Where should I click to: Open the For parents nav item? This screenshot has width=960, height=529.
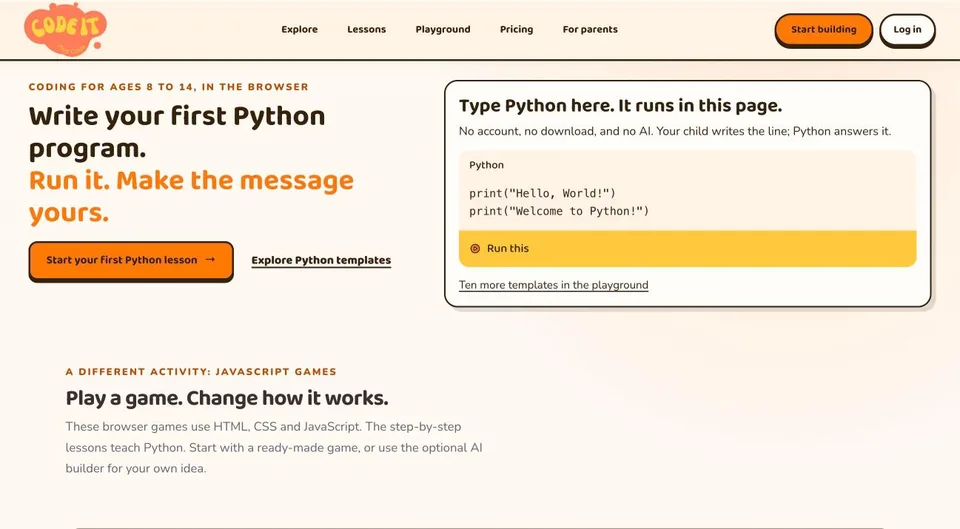590,29
